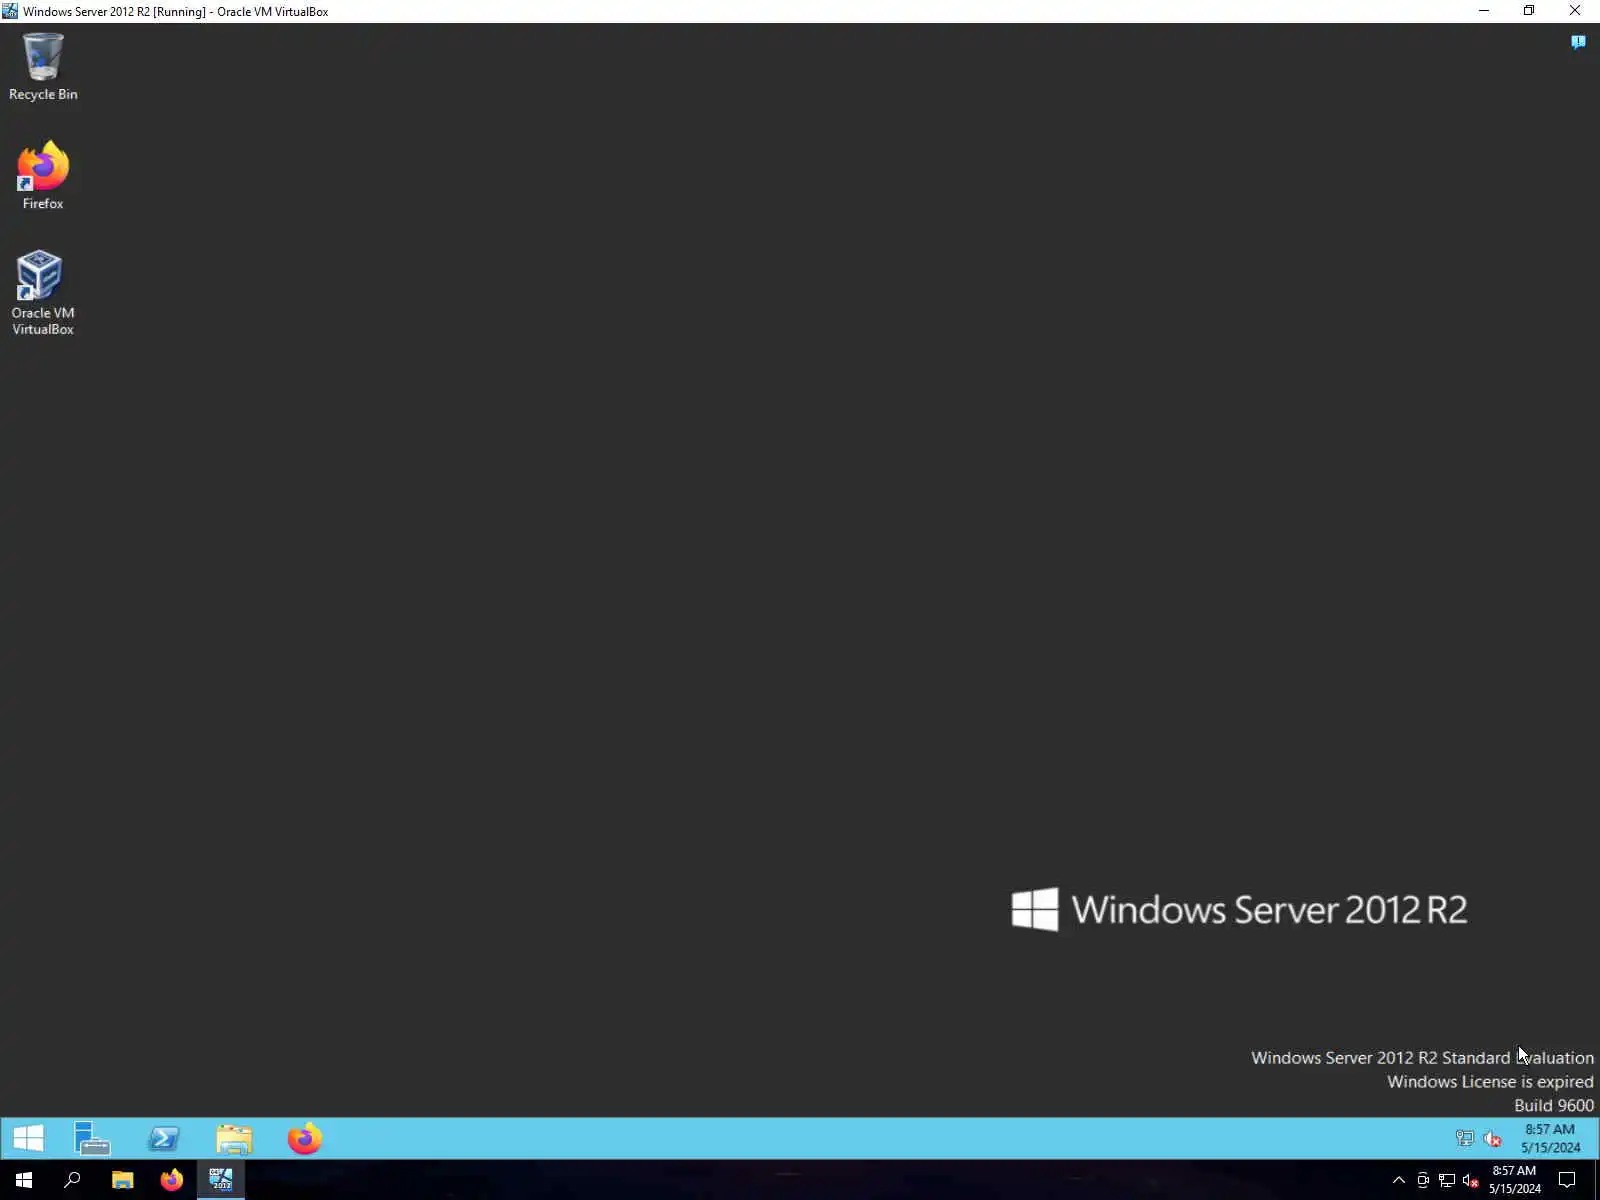Click the host Meet Now tray icon
The width and height of the screenshot is (1600, 1200).
(x=1423, y=1180)
